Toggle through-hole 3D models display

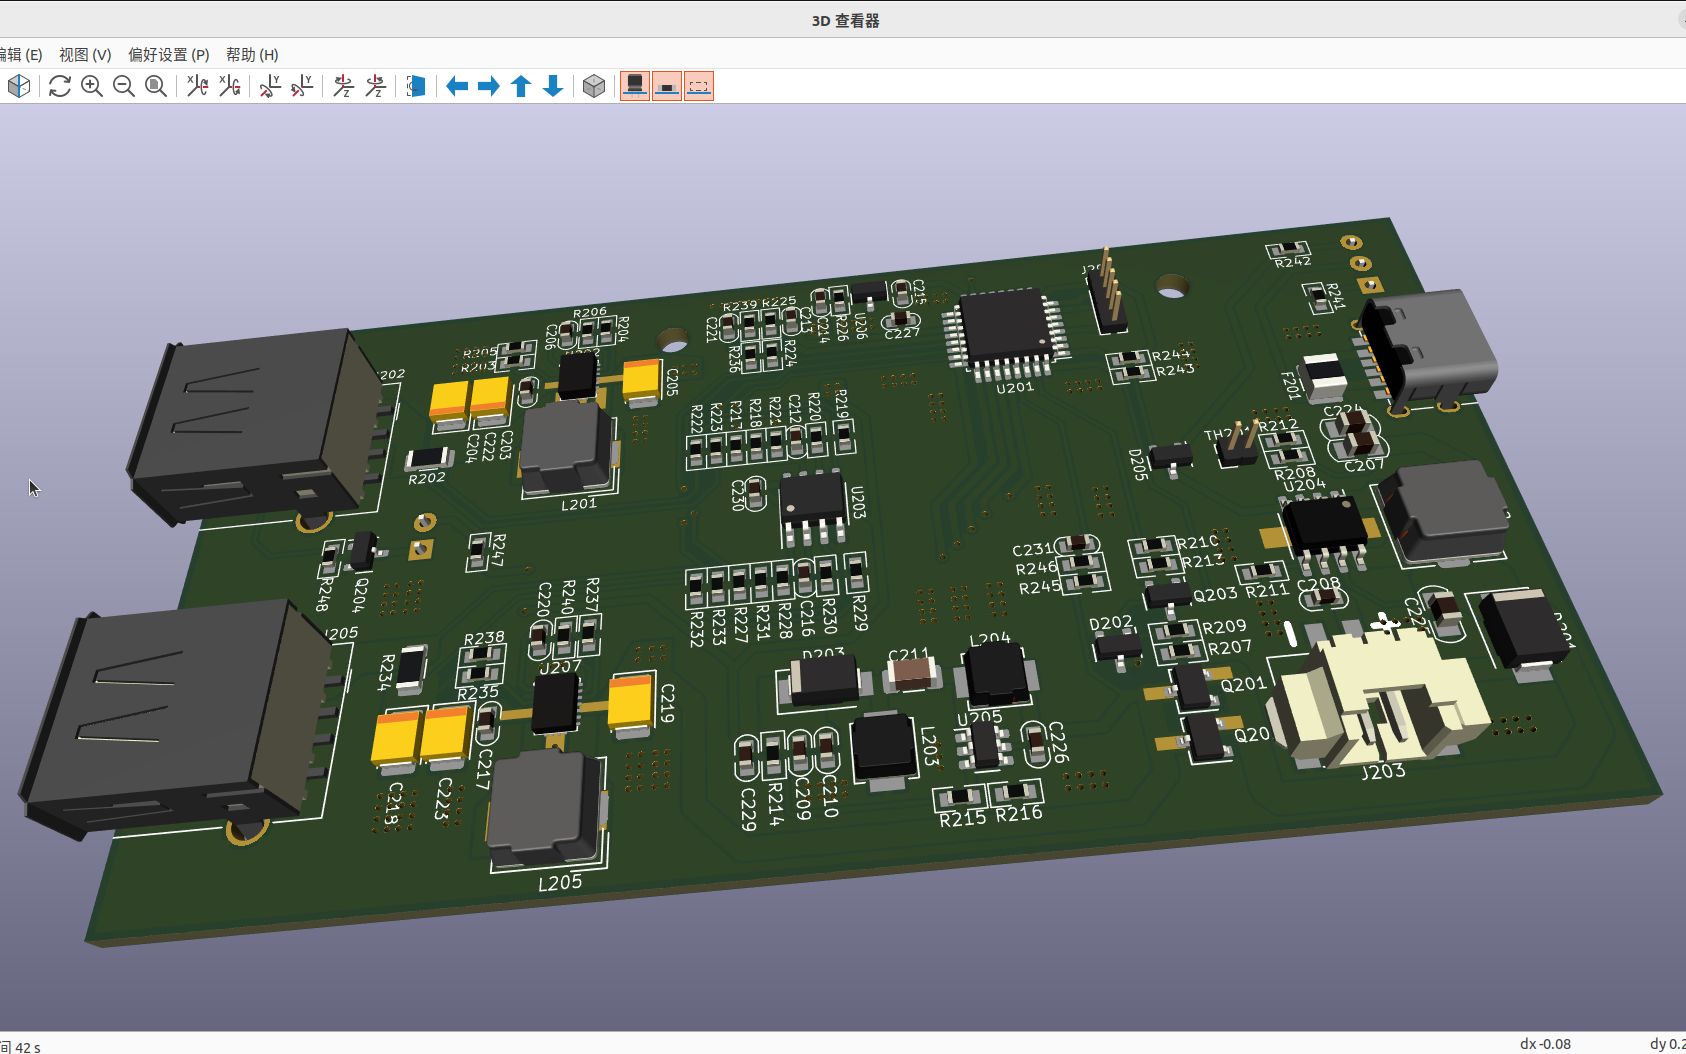(x=635, y=86)
